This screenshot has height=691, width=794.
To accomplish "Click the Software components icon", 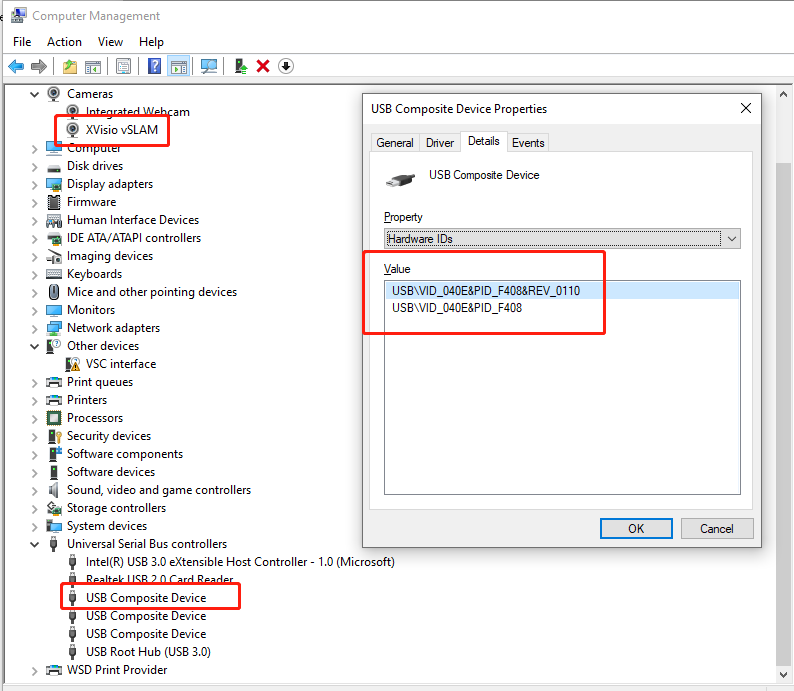I will pyautogui.click(x=54, y=454).
